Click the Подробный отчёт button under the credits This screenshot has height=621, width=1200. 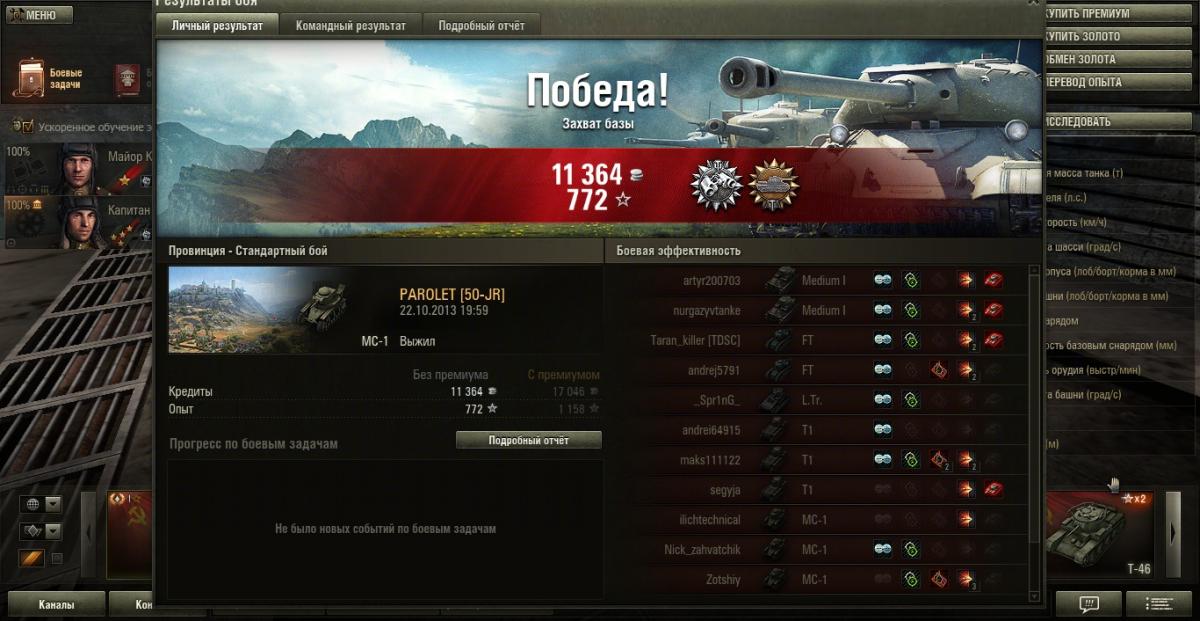coord(529,440)
